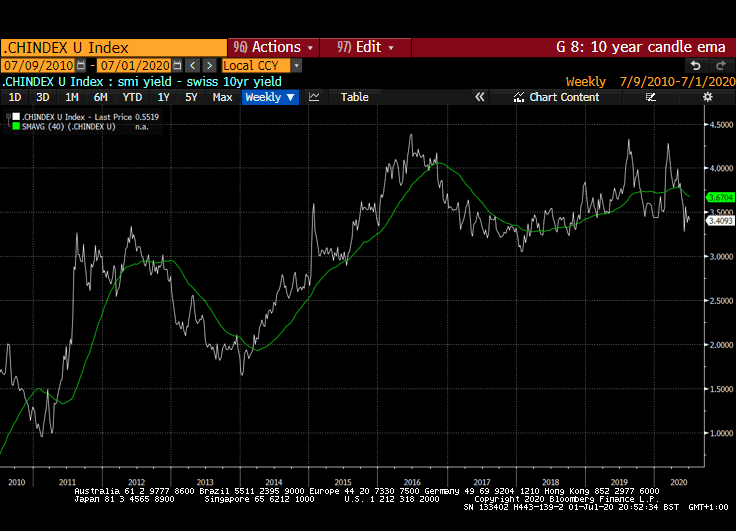Viewport: 736px width, 531px height.
Task: Edit the end date 07/01/2020 field
Action: (135, 65)
